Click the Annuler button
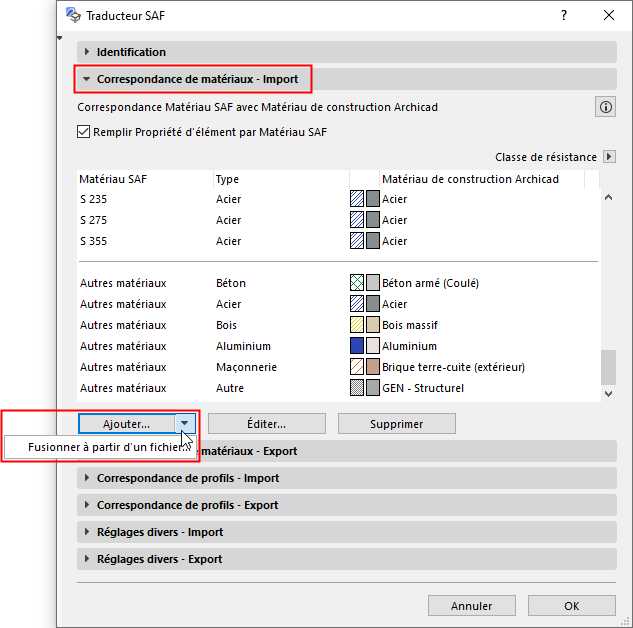The image size is (633, 628). 472,606
